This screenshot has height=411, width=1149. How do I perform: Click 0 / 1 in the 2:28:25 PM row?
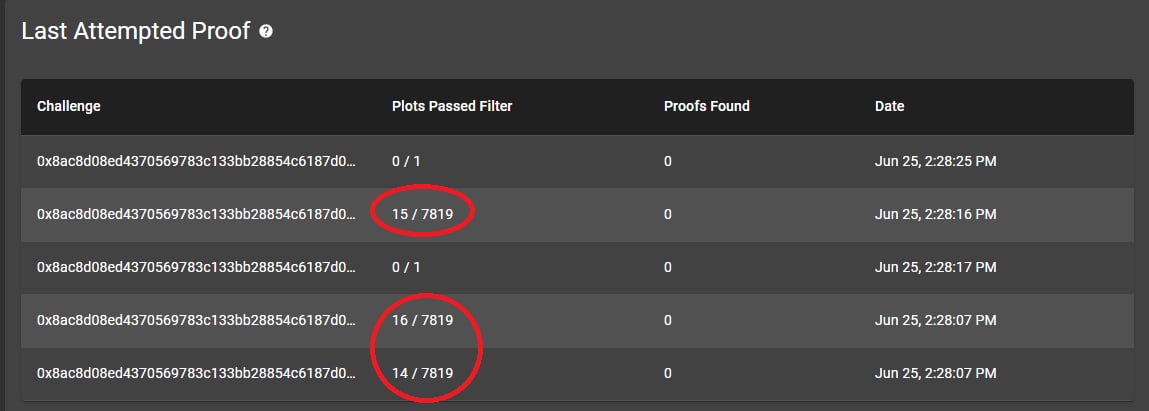tap(406, 161)
